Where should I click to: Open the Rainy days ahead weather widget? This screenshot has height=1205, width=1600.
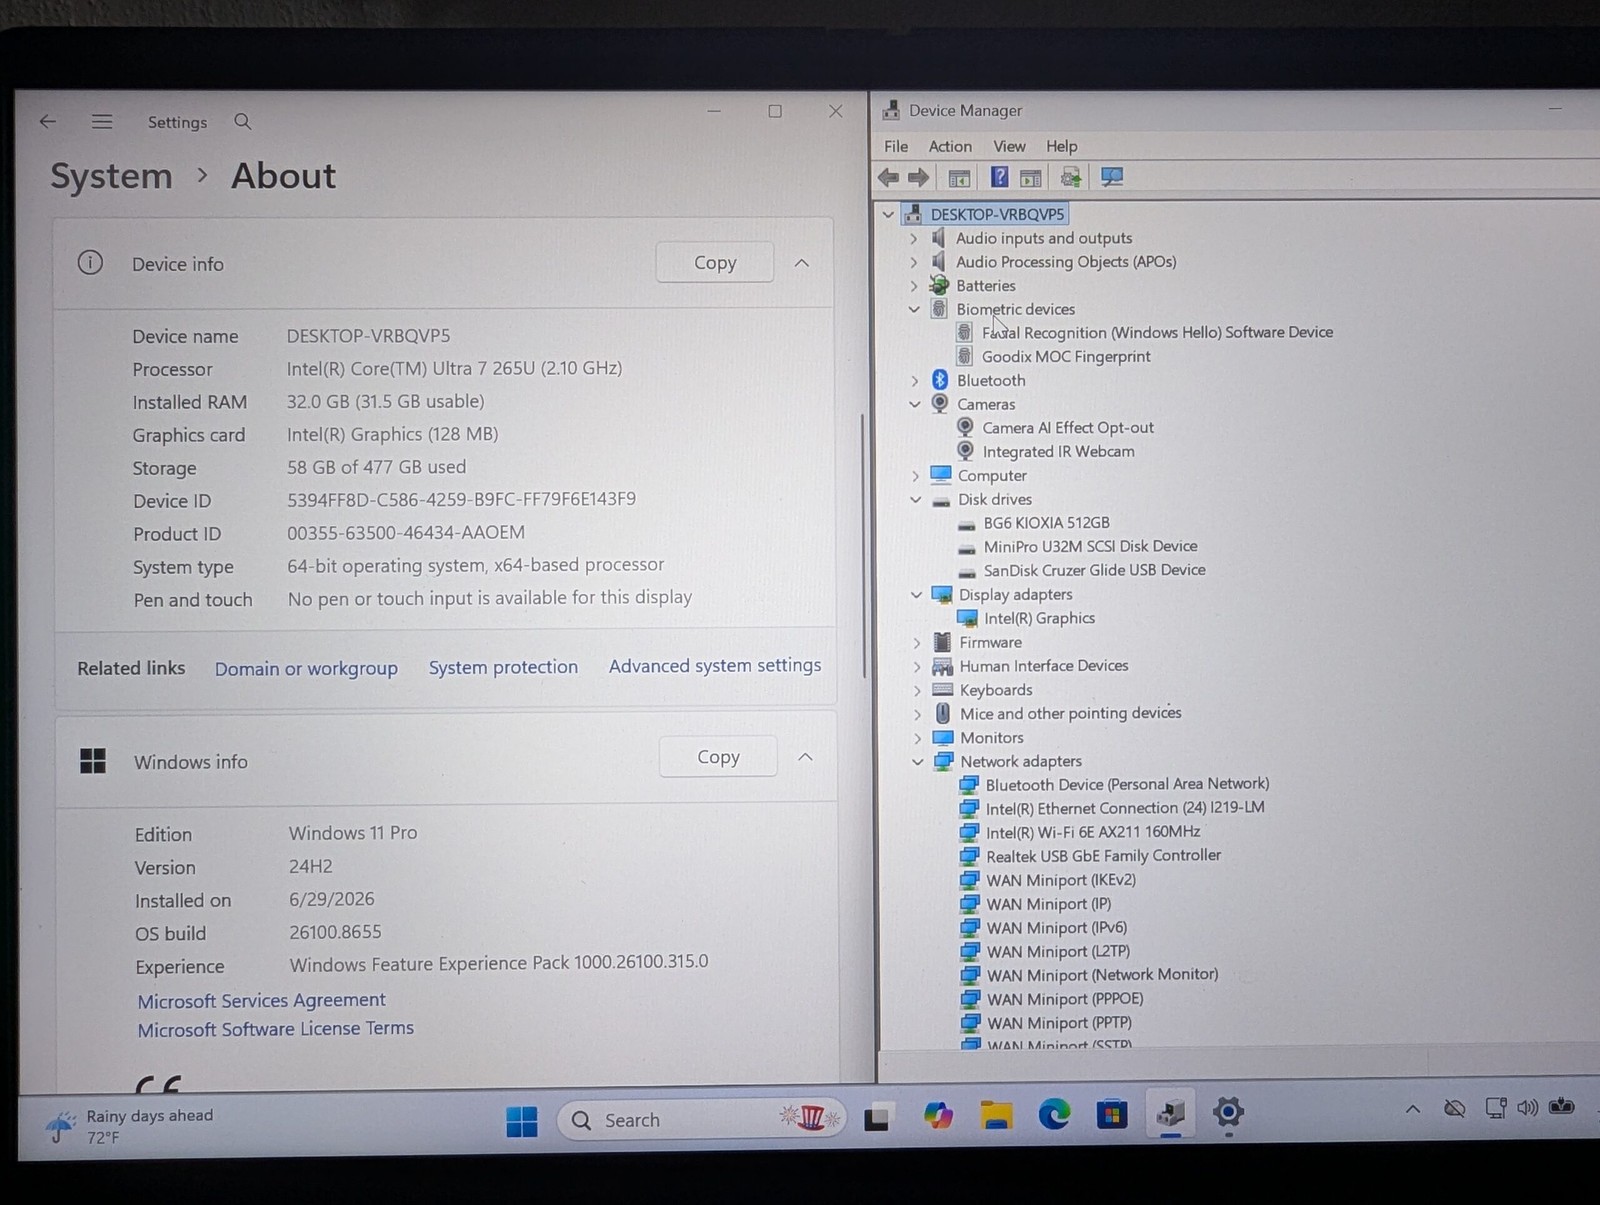pos(130,1126)
